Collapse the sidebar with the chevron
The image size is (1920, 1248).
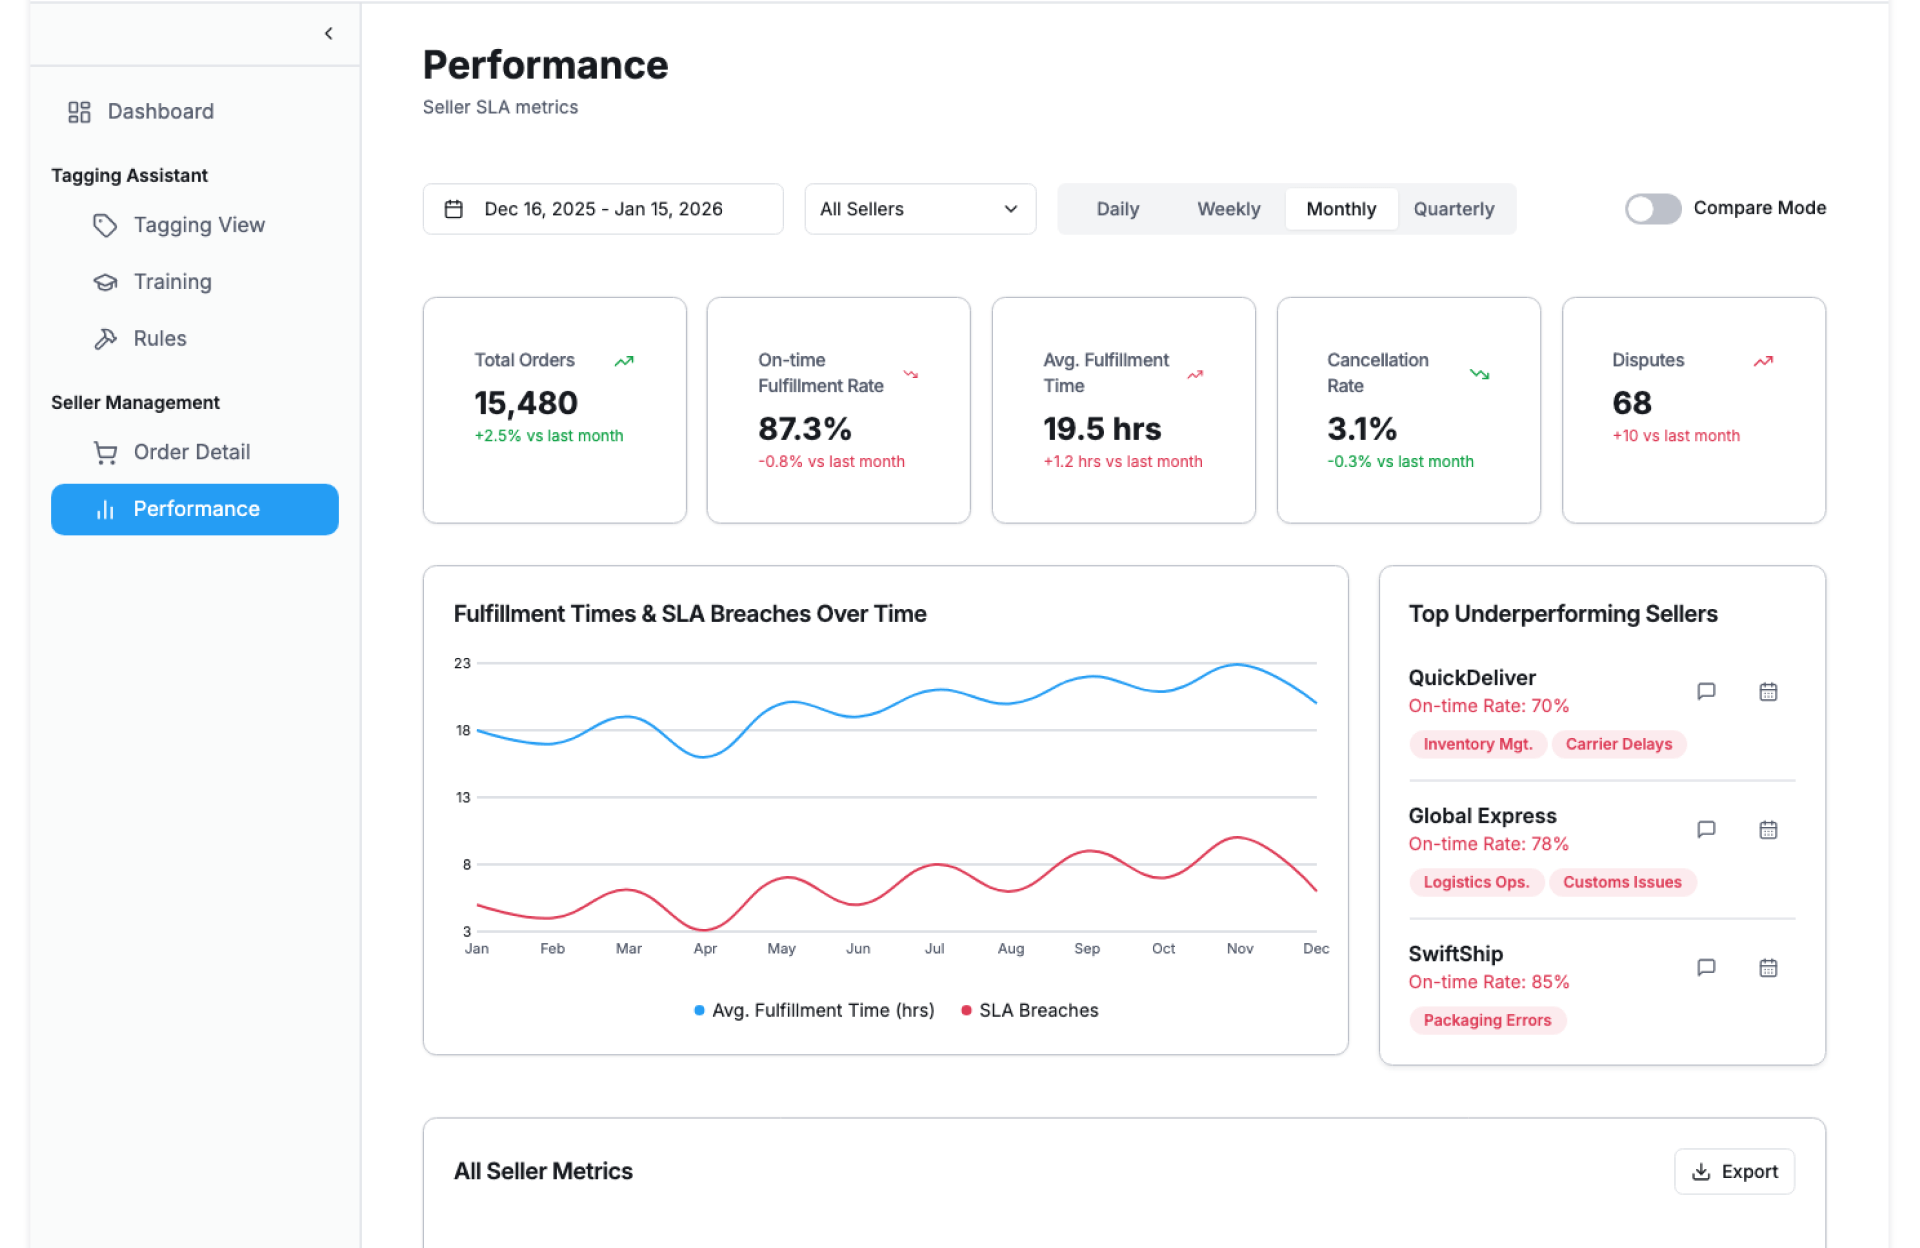(328, 33)
